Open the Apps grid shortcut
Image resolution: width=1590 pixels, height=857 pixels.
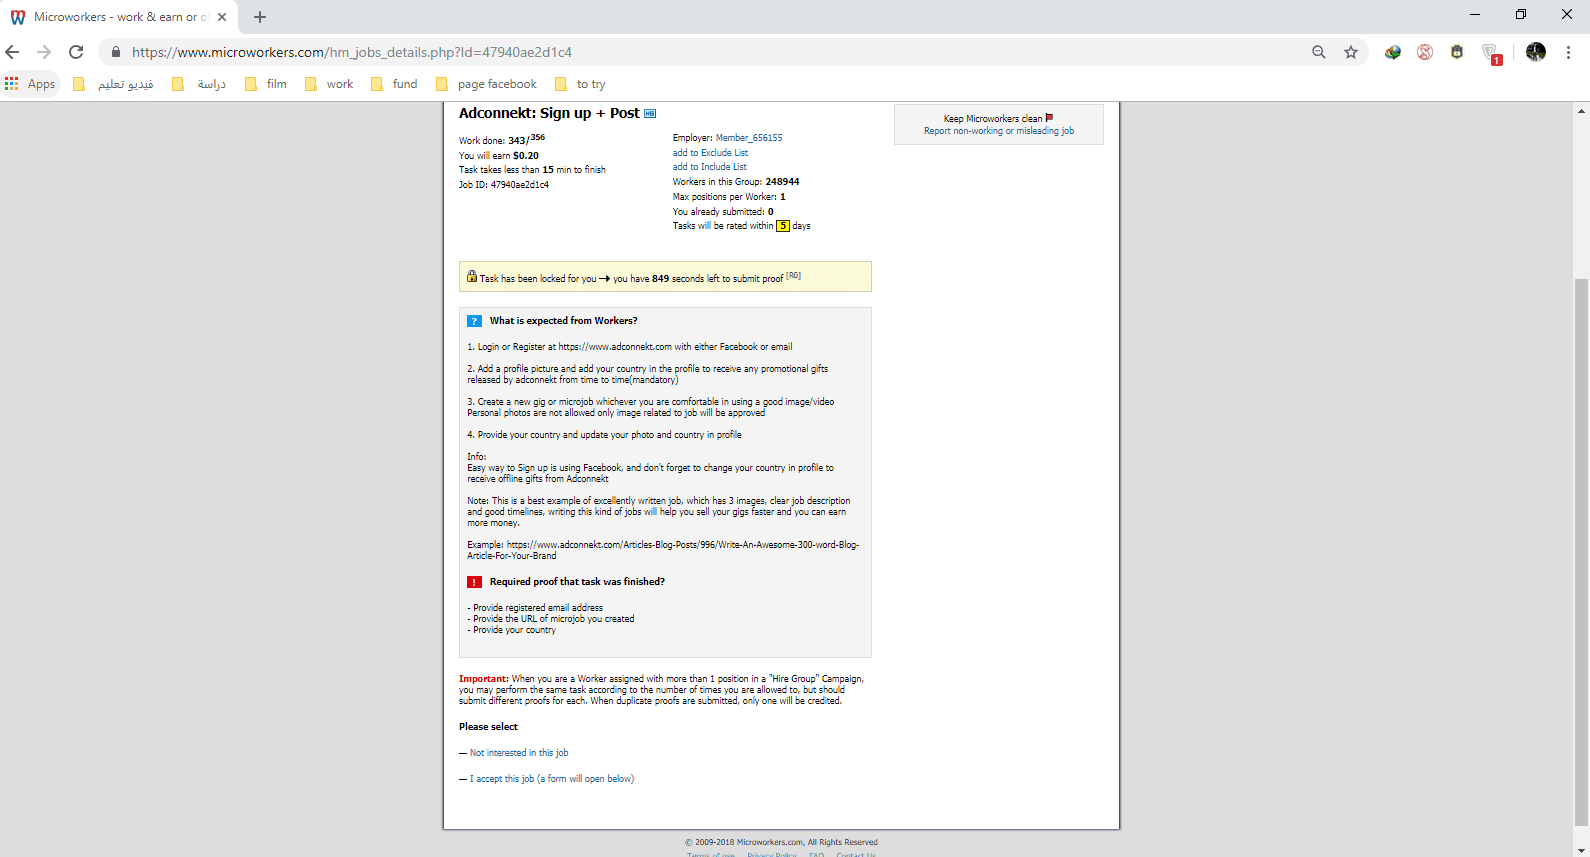[30, 84]
